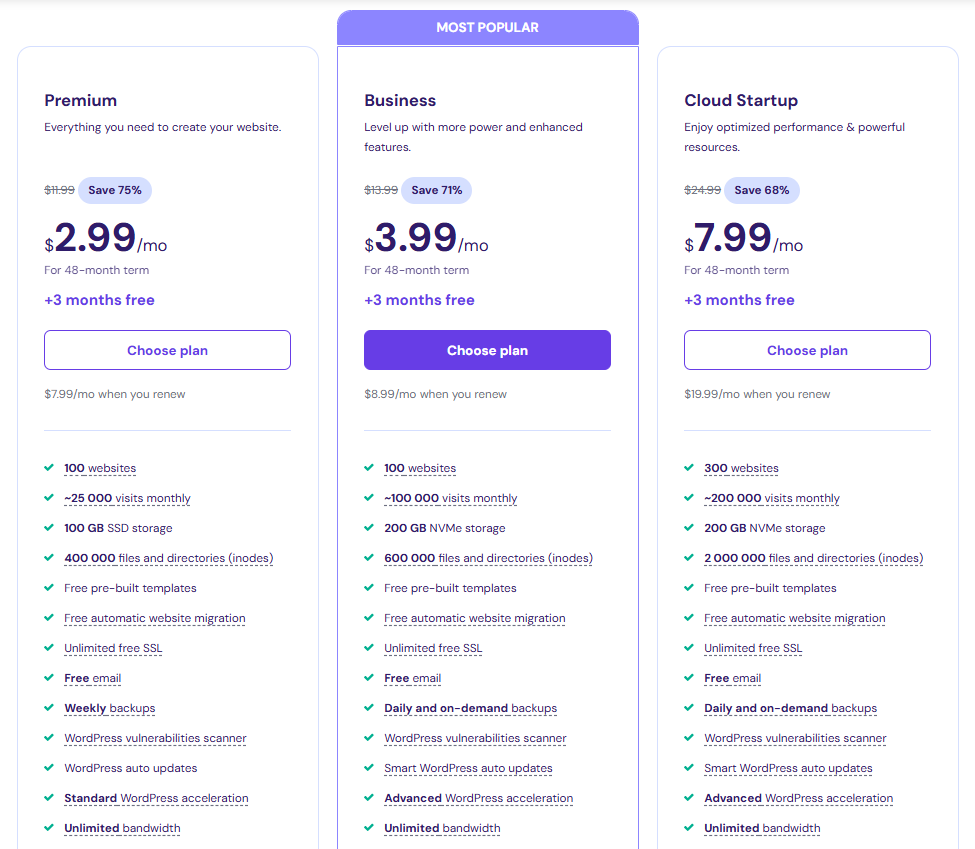Open '300 websites' tooltip link

point(741,468)
